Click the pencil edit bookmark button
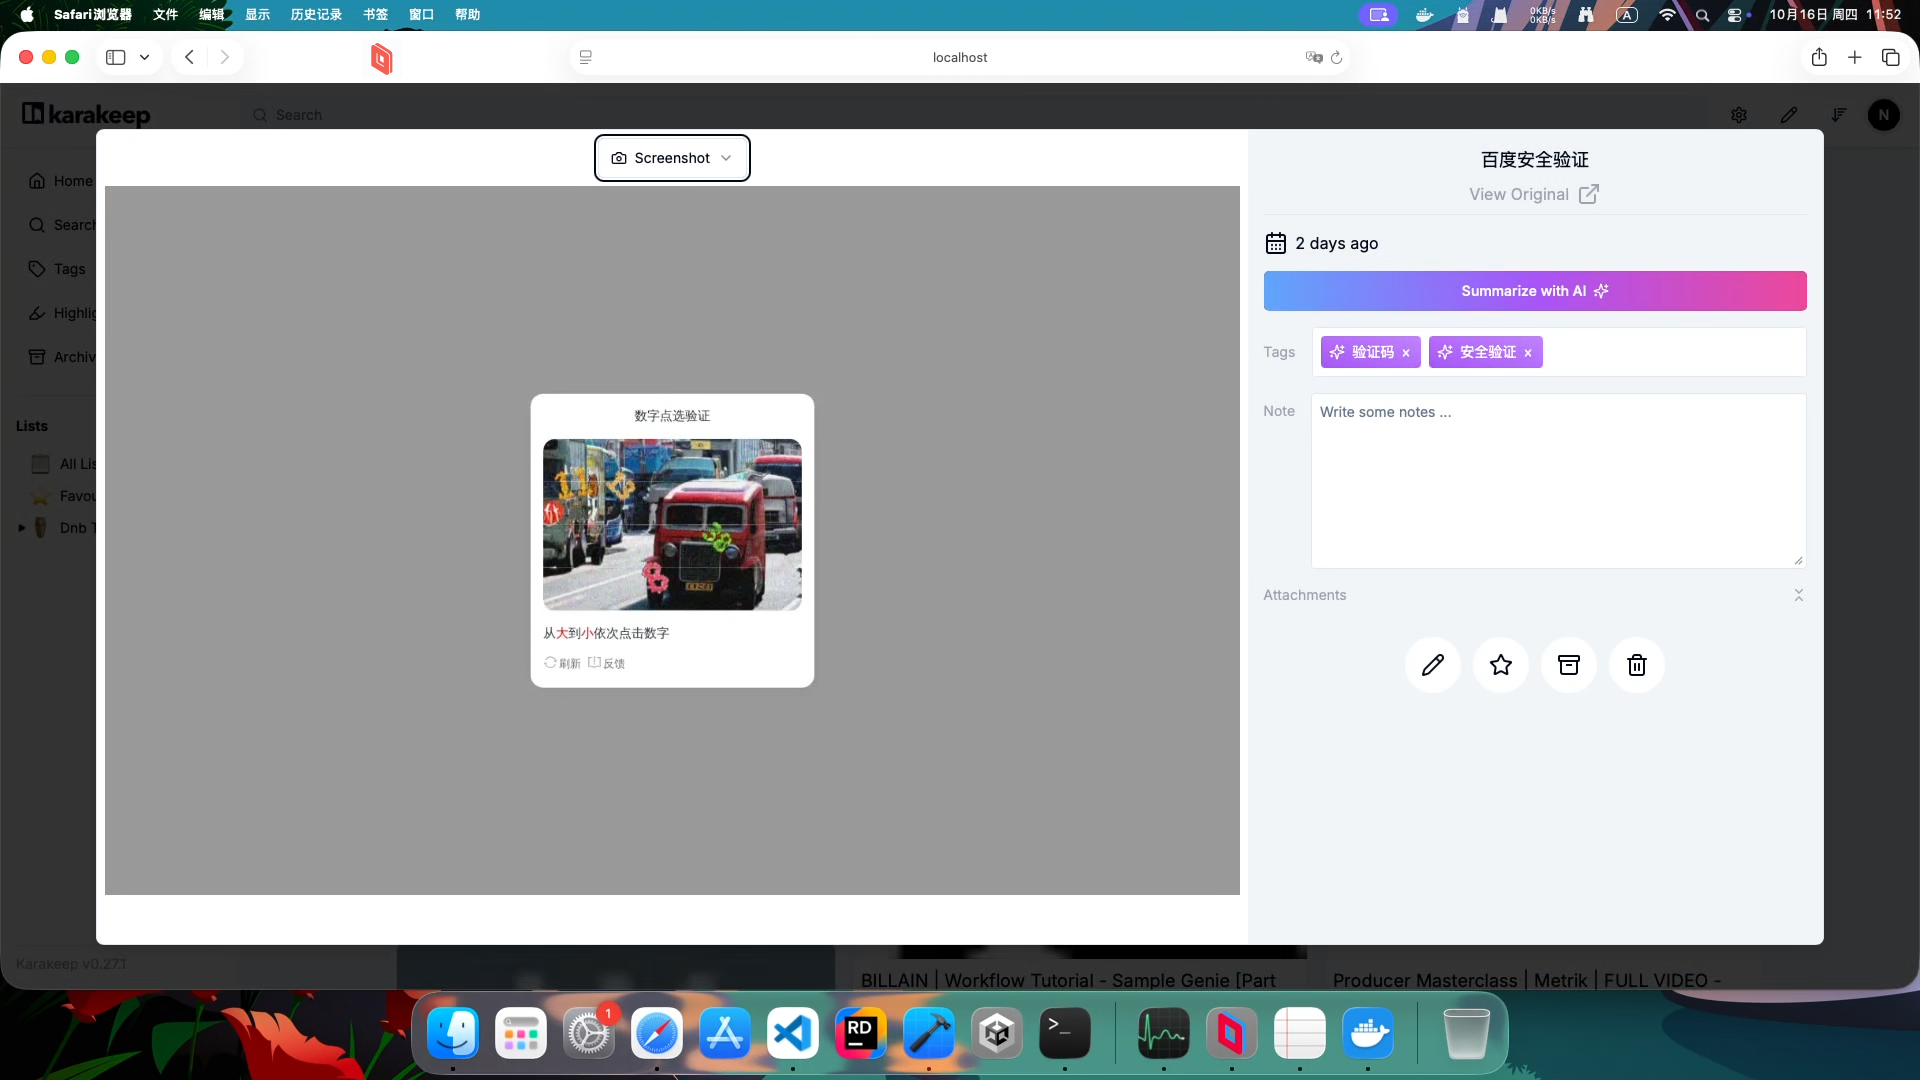This screenshot has height=1080, width=1920. point(1433,665)
